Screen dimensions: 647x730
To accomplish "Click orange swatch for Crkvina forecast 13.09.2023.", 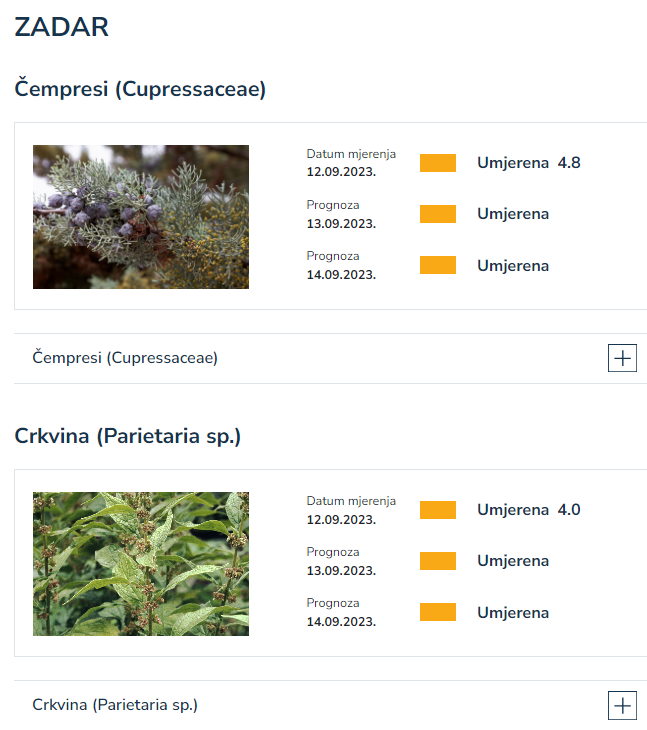I will (438, 561).
